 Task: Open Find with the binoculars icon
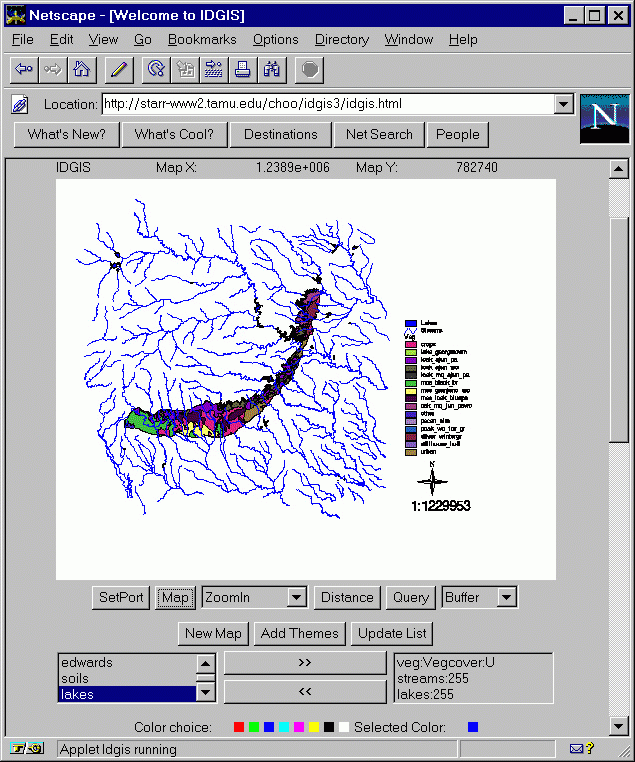click(x=272, y=70)
